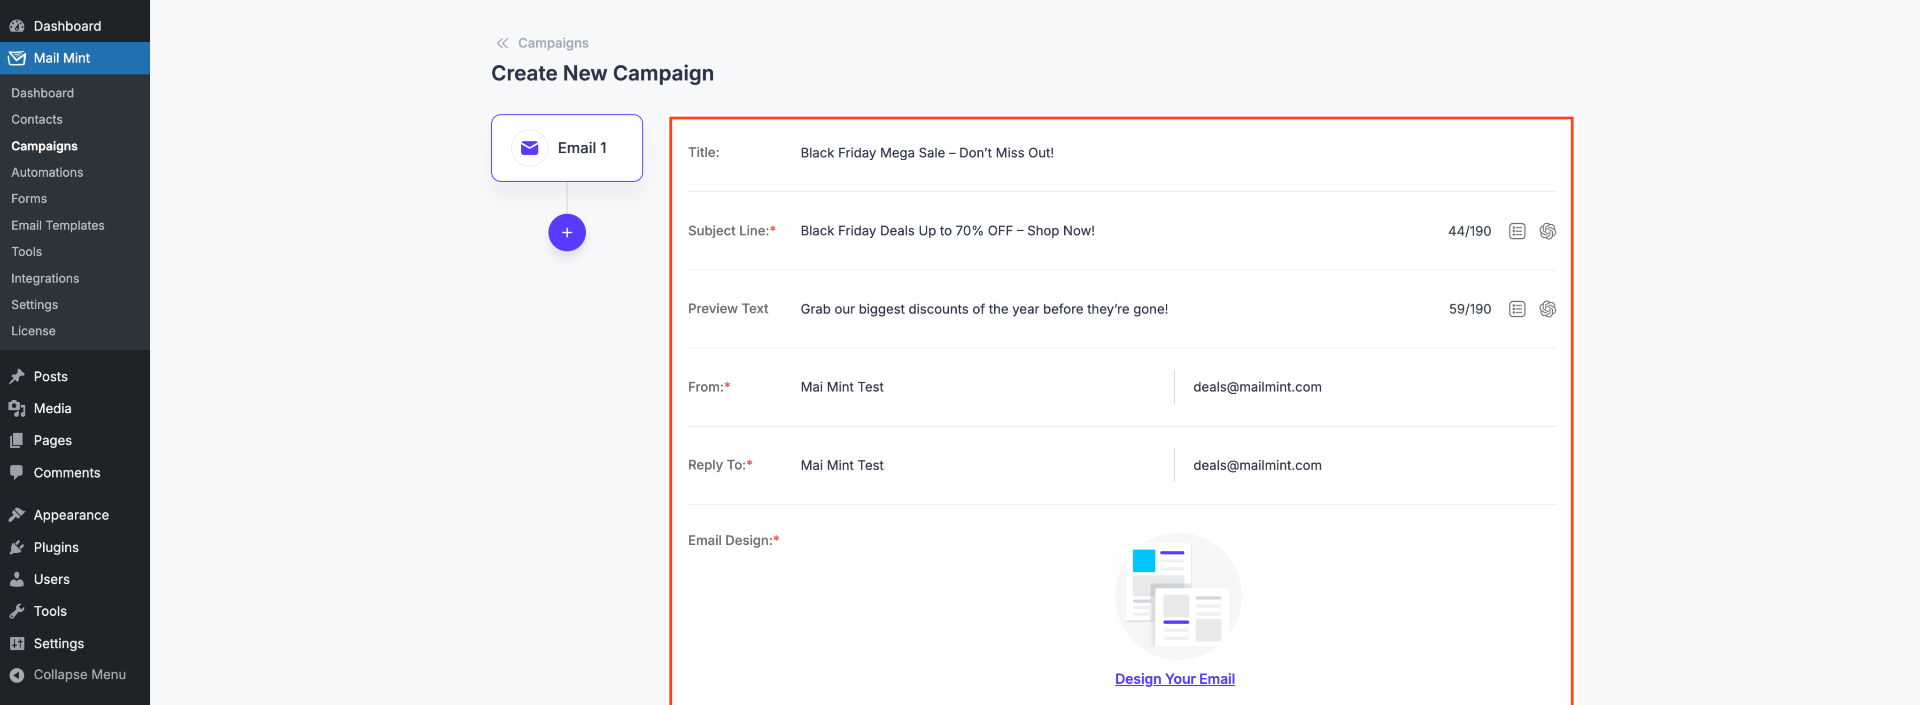Go back via Campaigns breadcrumb link
Screen dimensions: 1920x705
[x=553, y=43]
